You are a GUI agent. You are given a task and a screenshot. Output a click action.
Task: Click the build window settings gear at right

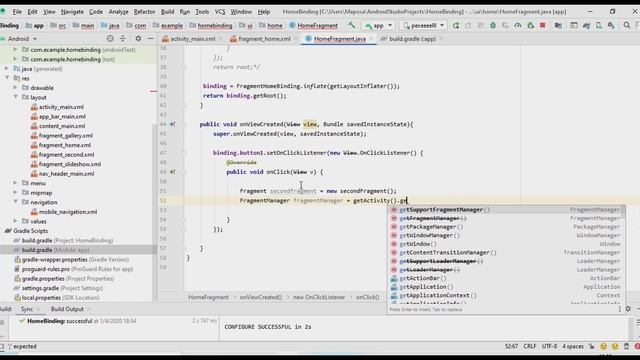pyautogui.click(x=628, y=309)
